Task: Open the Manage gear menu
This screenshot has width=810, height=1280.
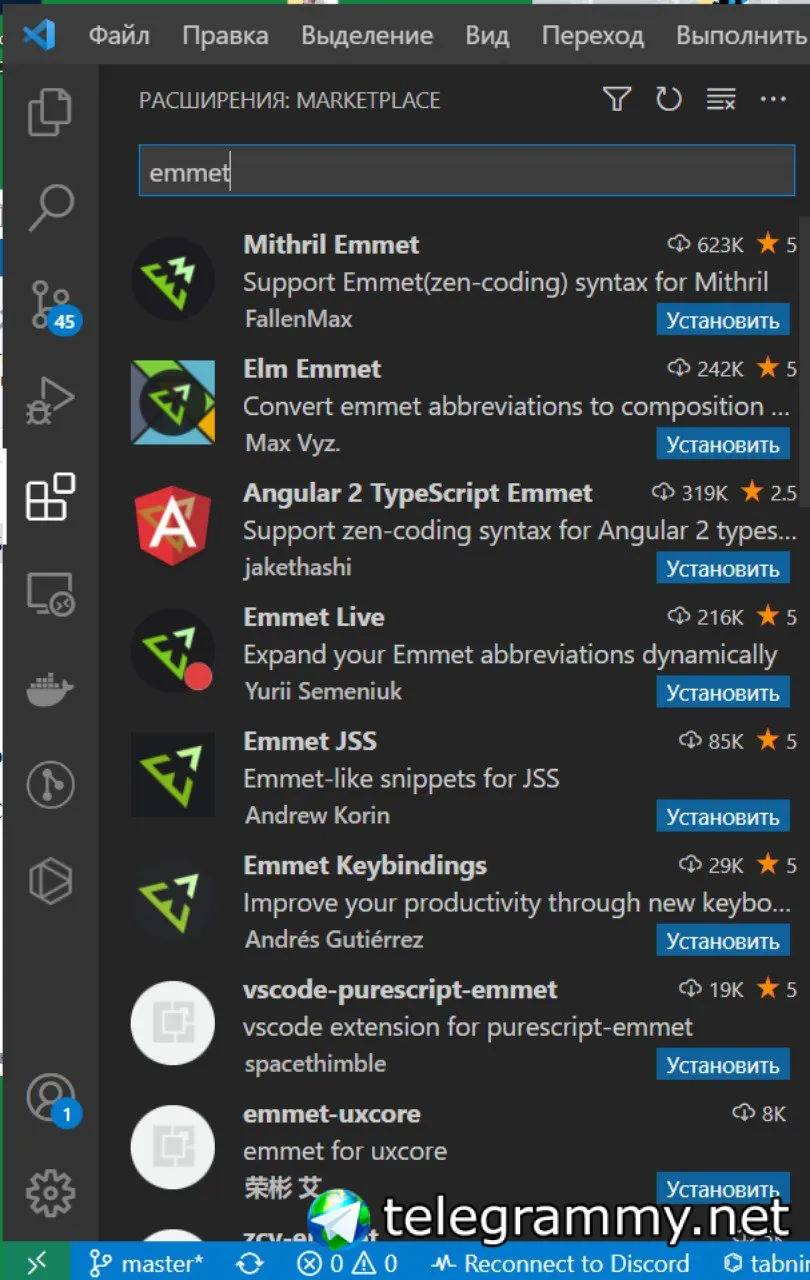Action: click(x=50, y=1192)
